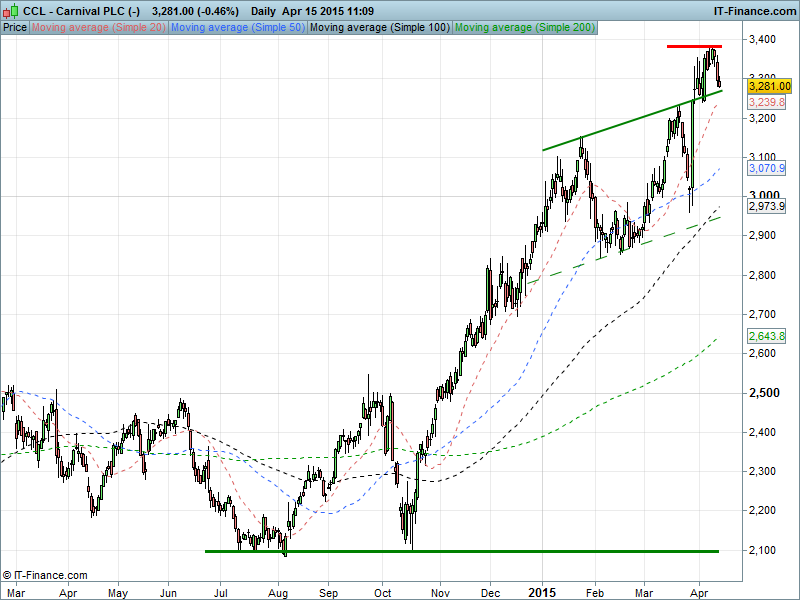
Task: Click the 2015 marker on time axis
Action: (x=542, y=591)
